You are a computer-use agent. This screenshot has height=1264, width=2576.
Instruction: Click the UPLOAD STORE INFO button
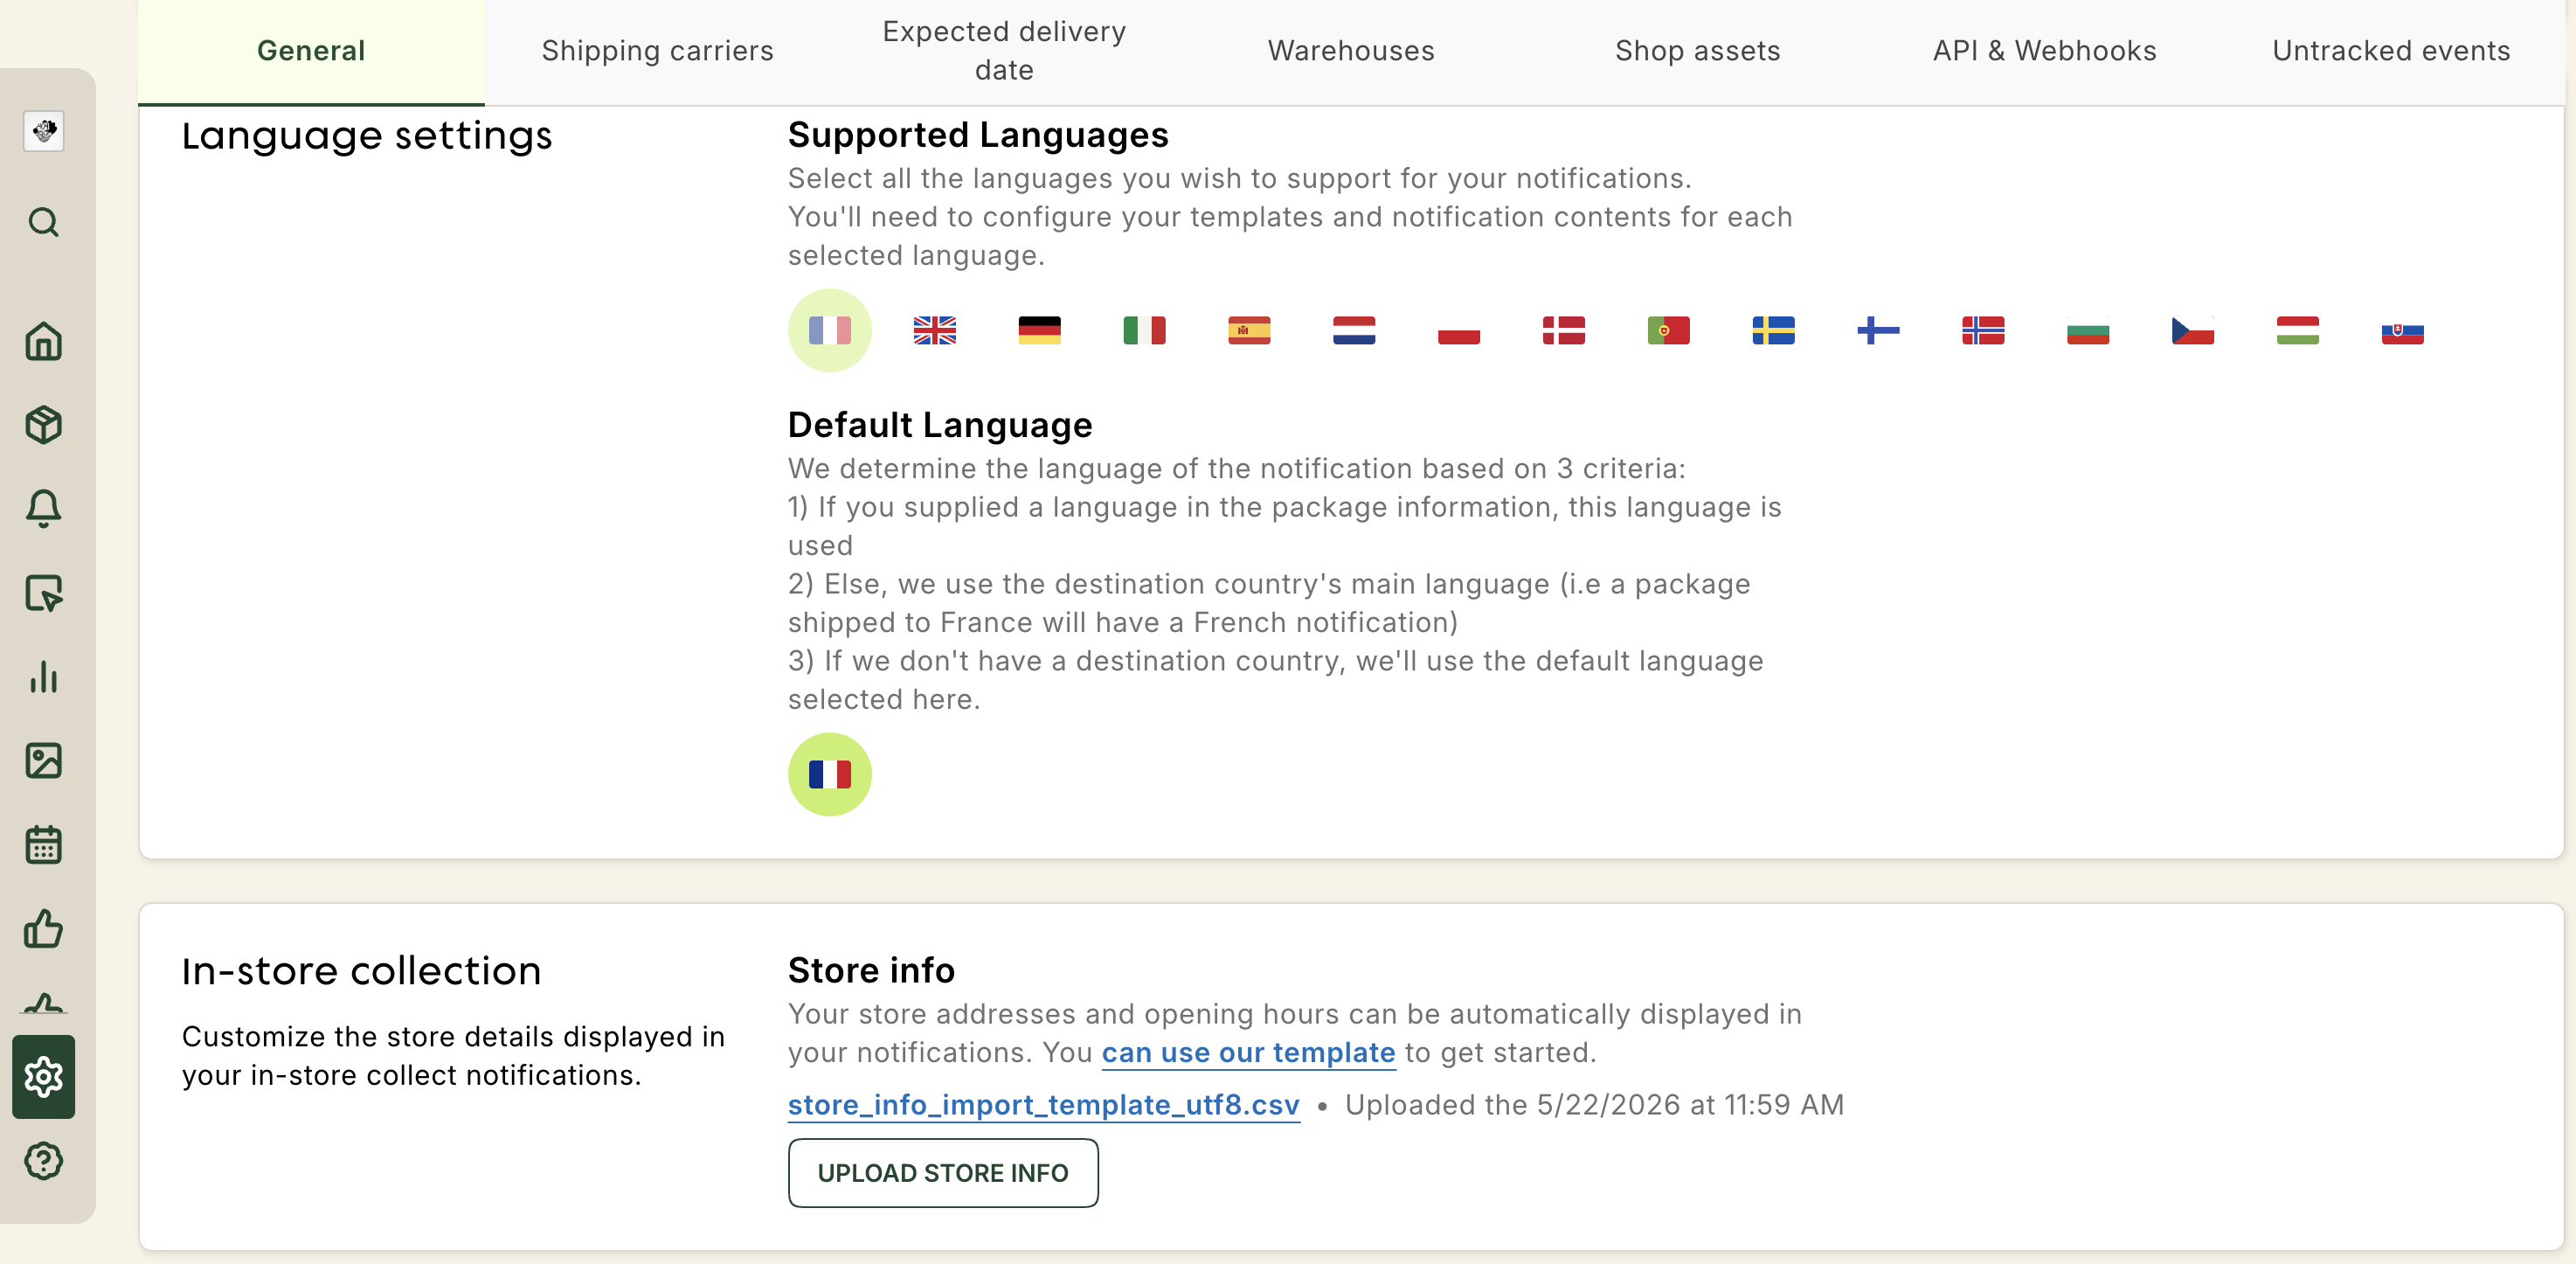coord(943,1173)
